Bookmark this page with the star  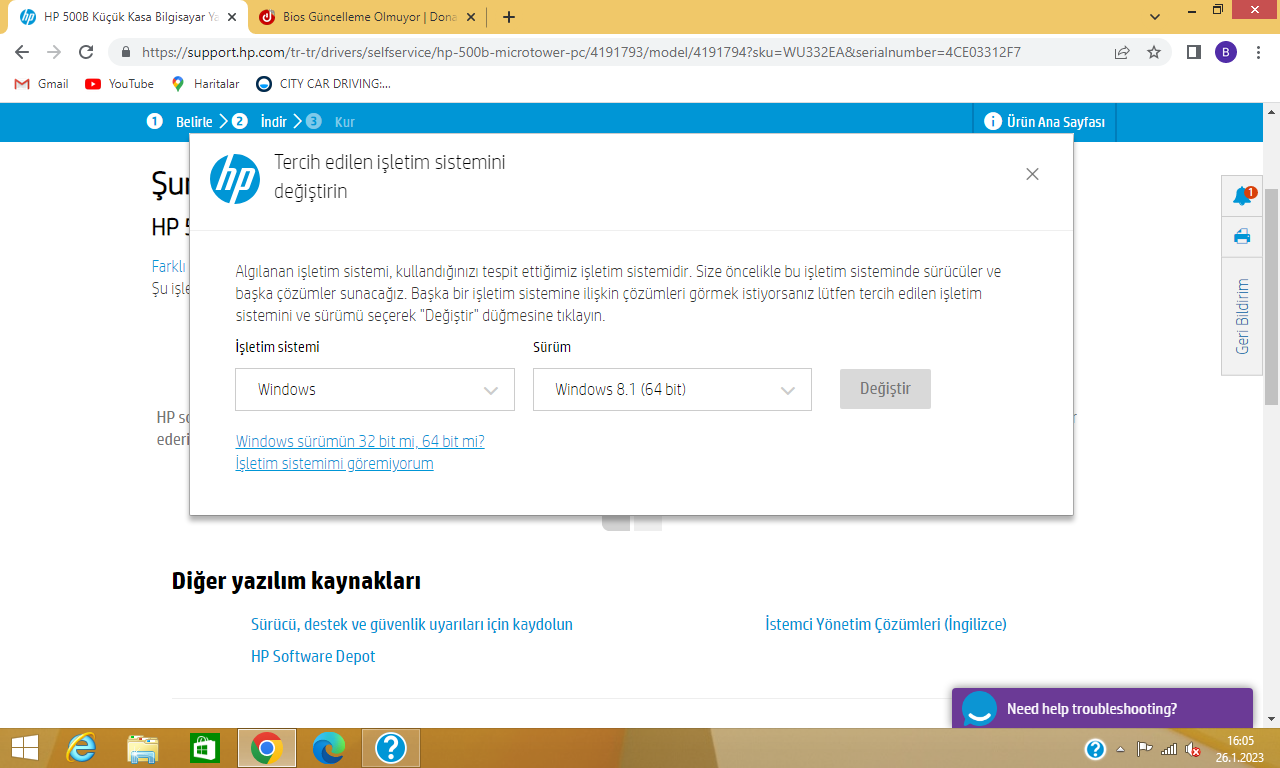[1154, 52]
